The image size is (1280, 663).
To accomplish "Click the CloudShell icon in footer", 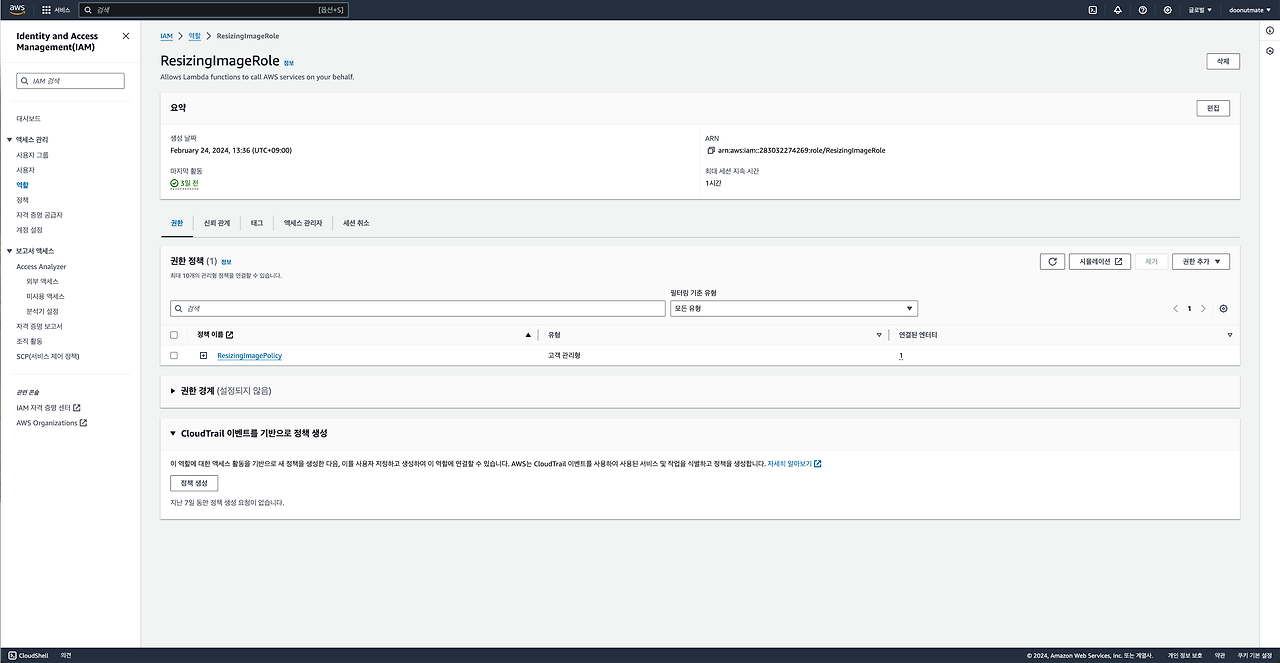I will (x=12, y=655).
